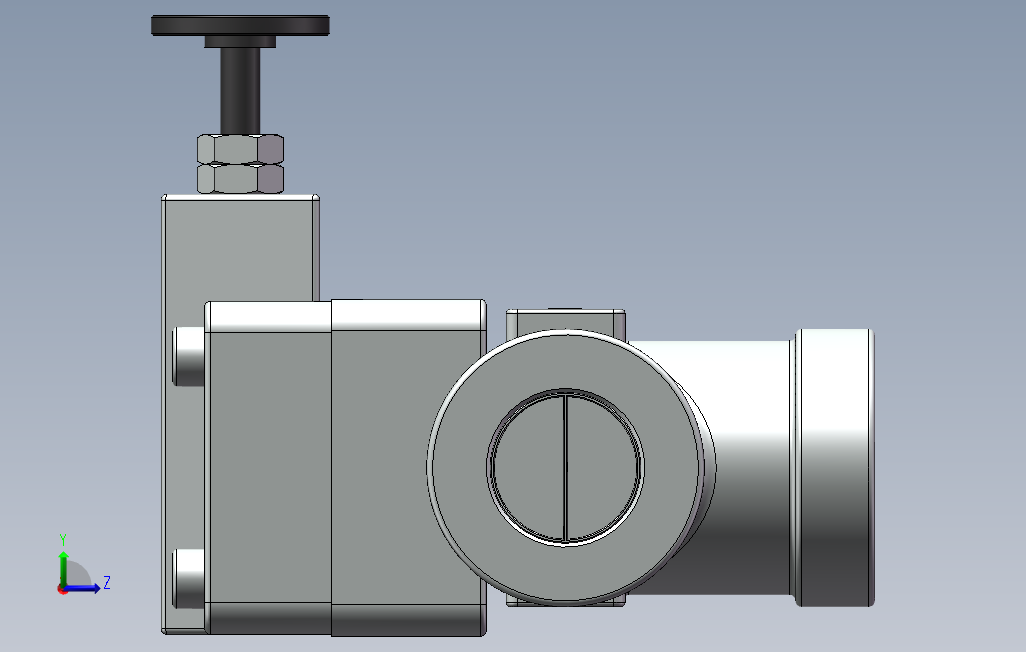Click the Z label on the triad
The image size is (1026, 652).
pos(107,582)
